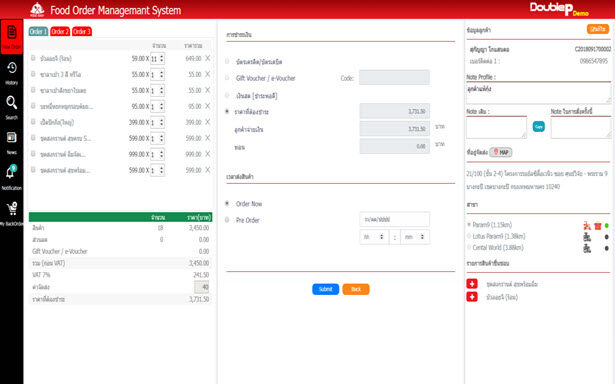This screenshot has height=384, width=615.
Task: Click the status dot for Lotus Param9
Action: (x=607, y=237)
